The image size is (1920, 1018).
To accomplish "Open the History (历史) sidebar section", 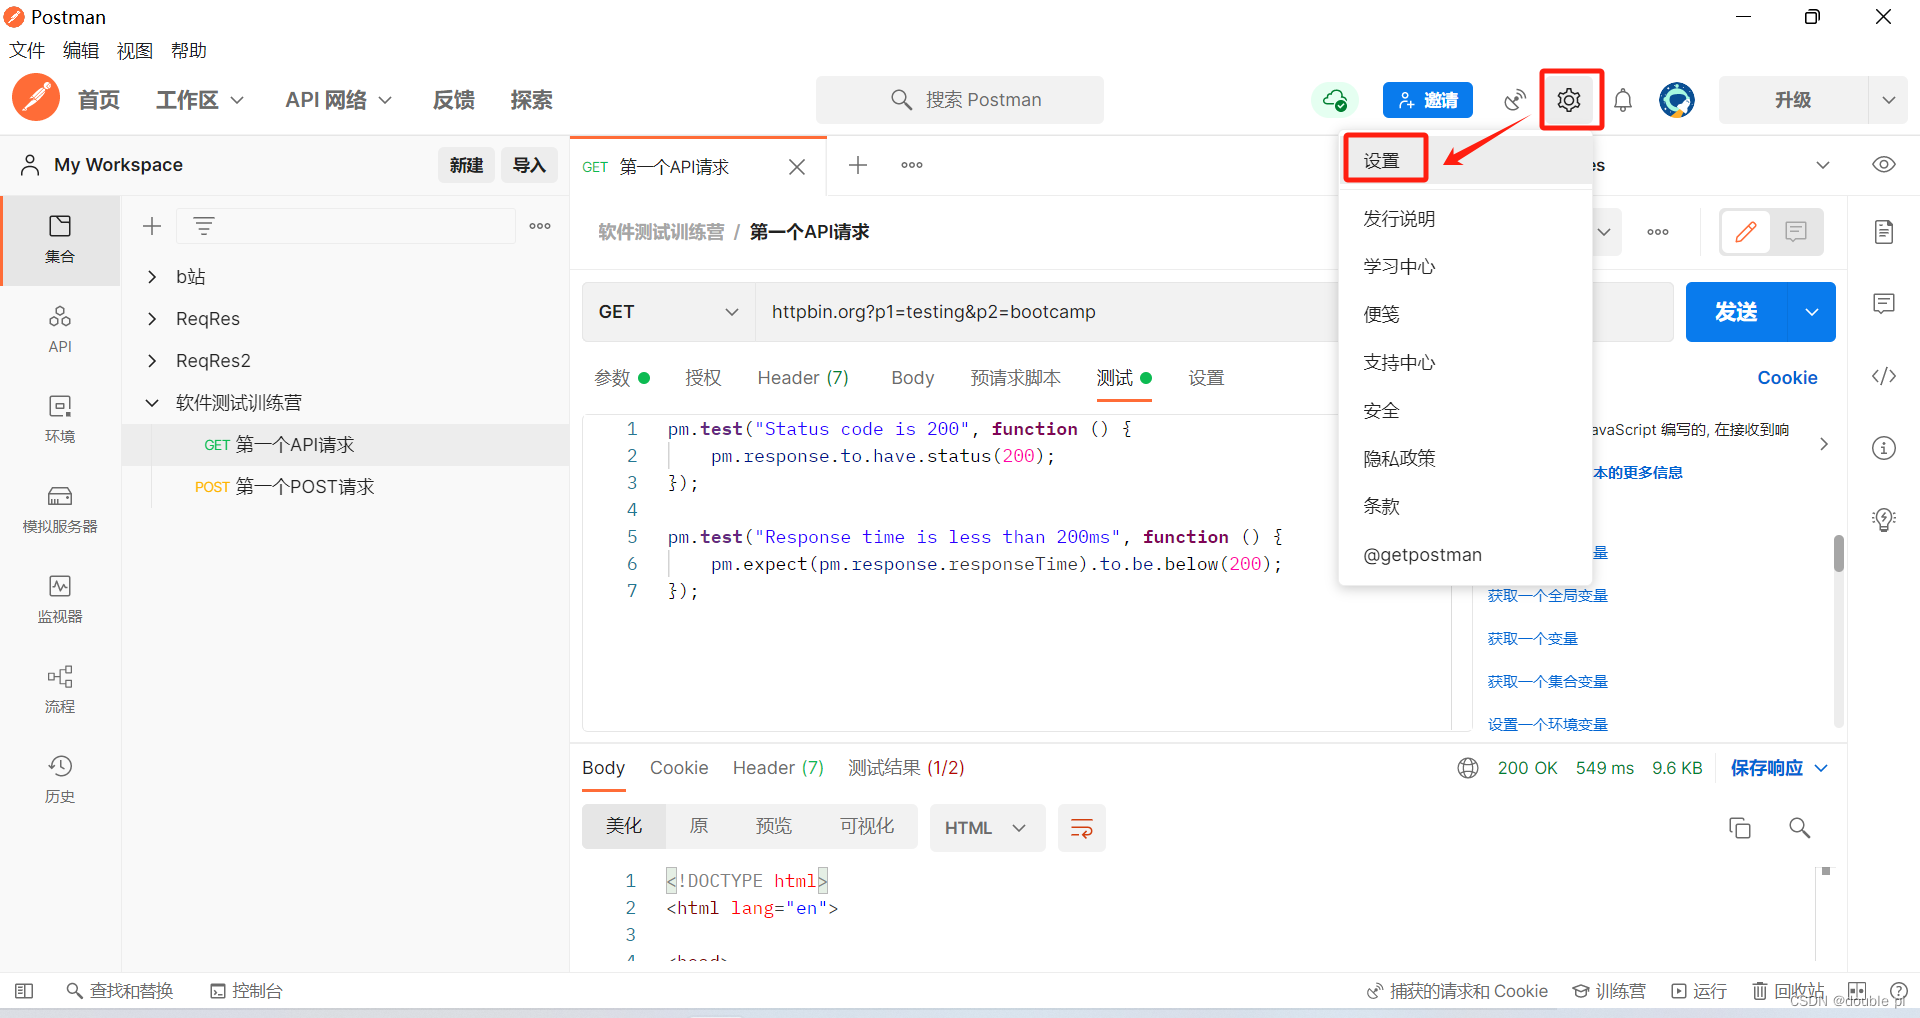I will tap(60, 780).
